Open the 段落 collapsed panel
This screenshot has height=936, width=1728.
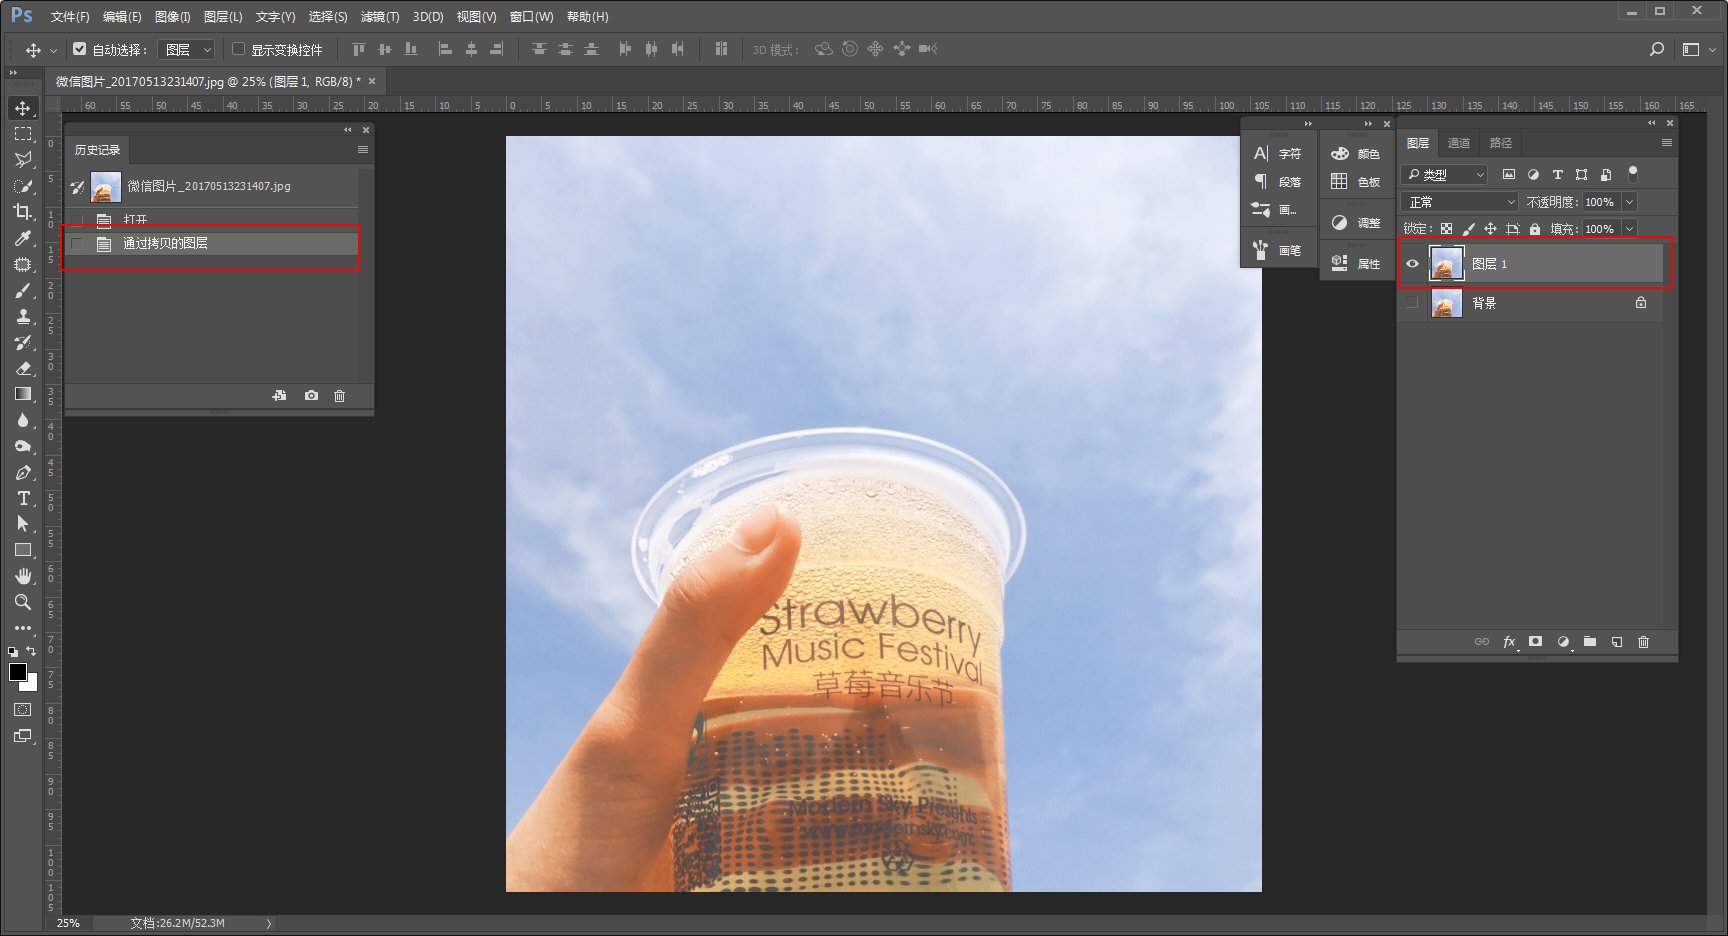pos(1279,182)
